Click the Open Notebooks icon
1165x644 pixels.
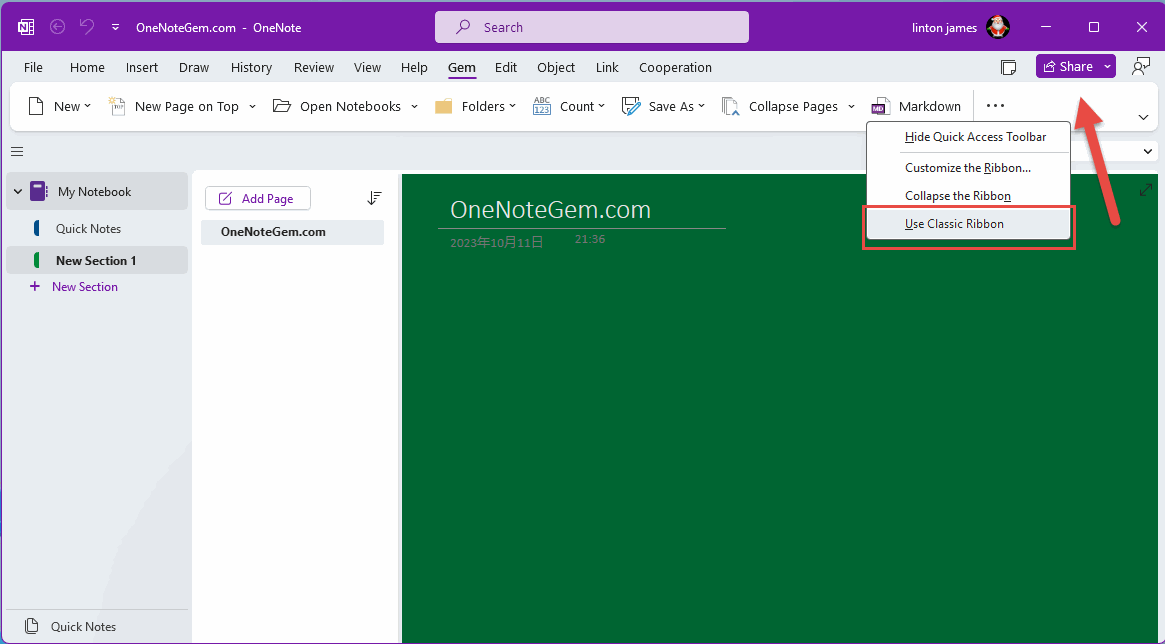[x=282, y=107]
